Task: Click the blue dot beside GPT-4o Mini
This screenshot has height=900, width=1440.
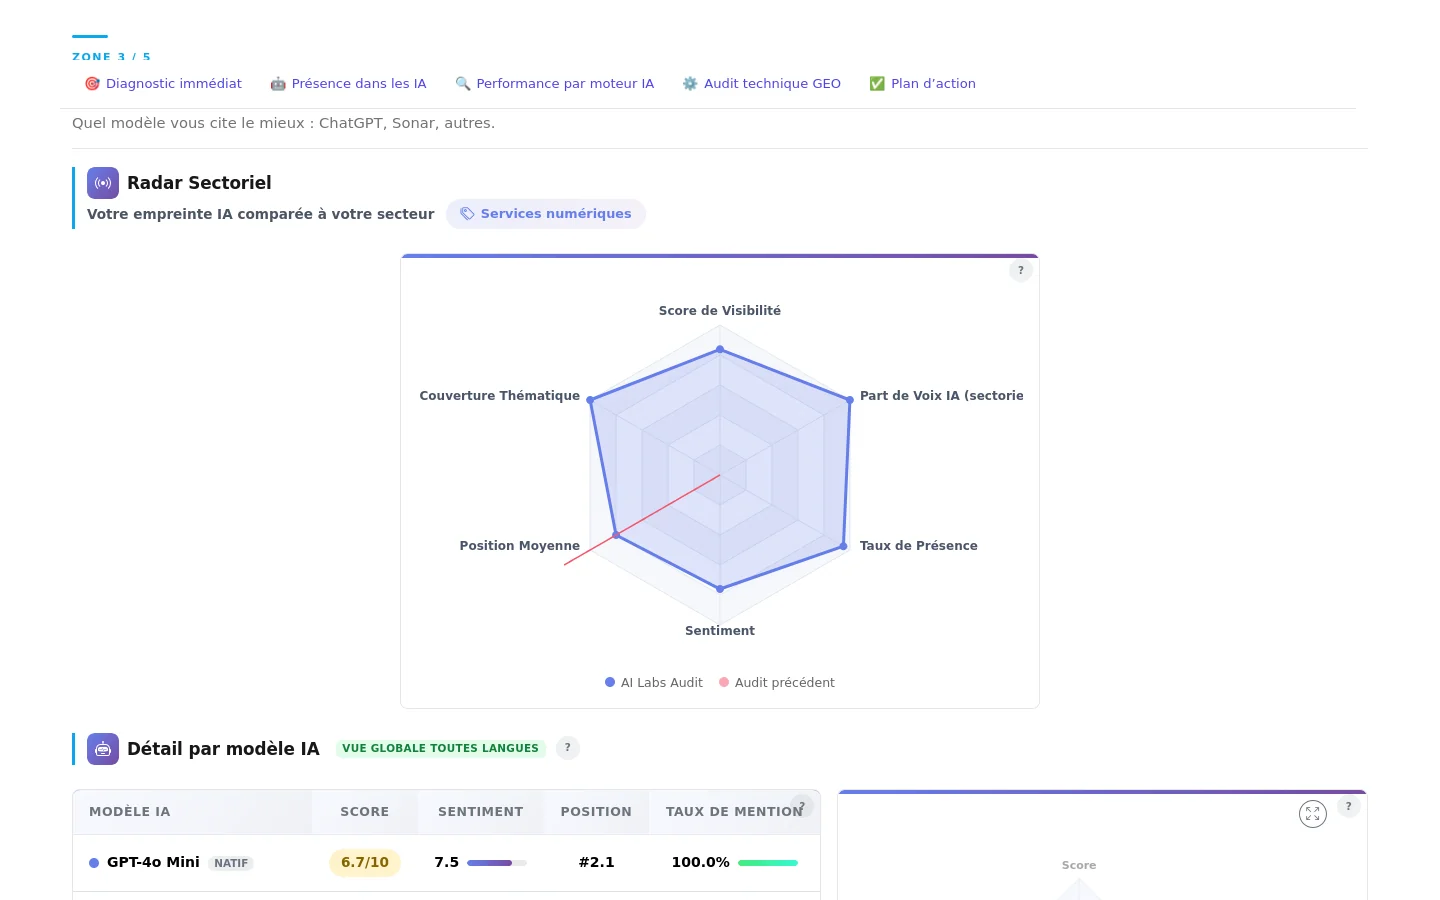Action: pyautogui.click(x=94, y=863)
